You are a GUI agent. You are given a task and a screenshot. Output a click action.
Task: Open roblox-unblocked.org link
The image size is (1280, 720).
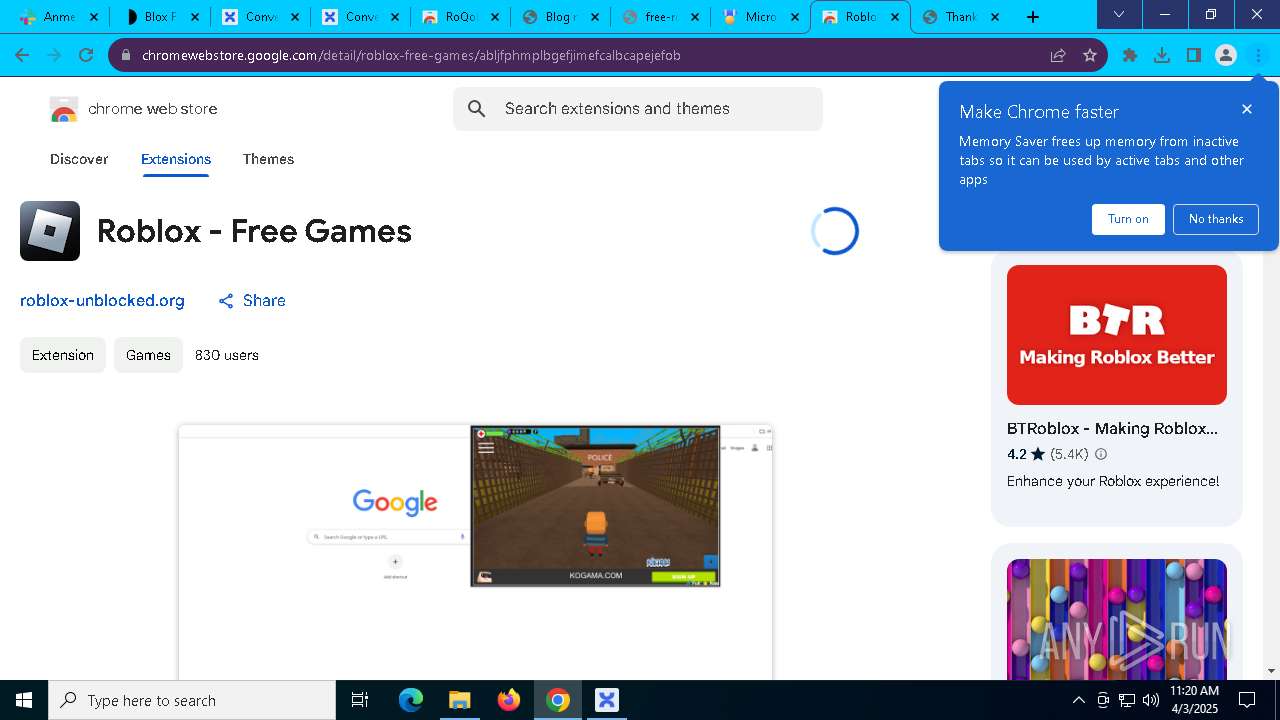click(x=102, y=300)
